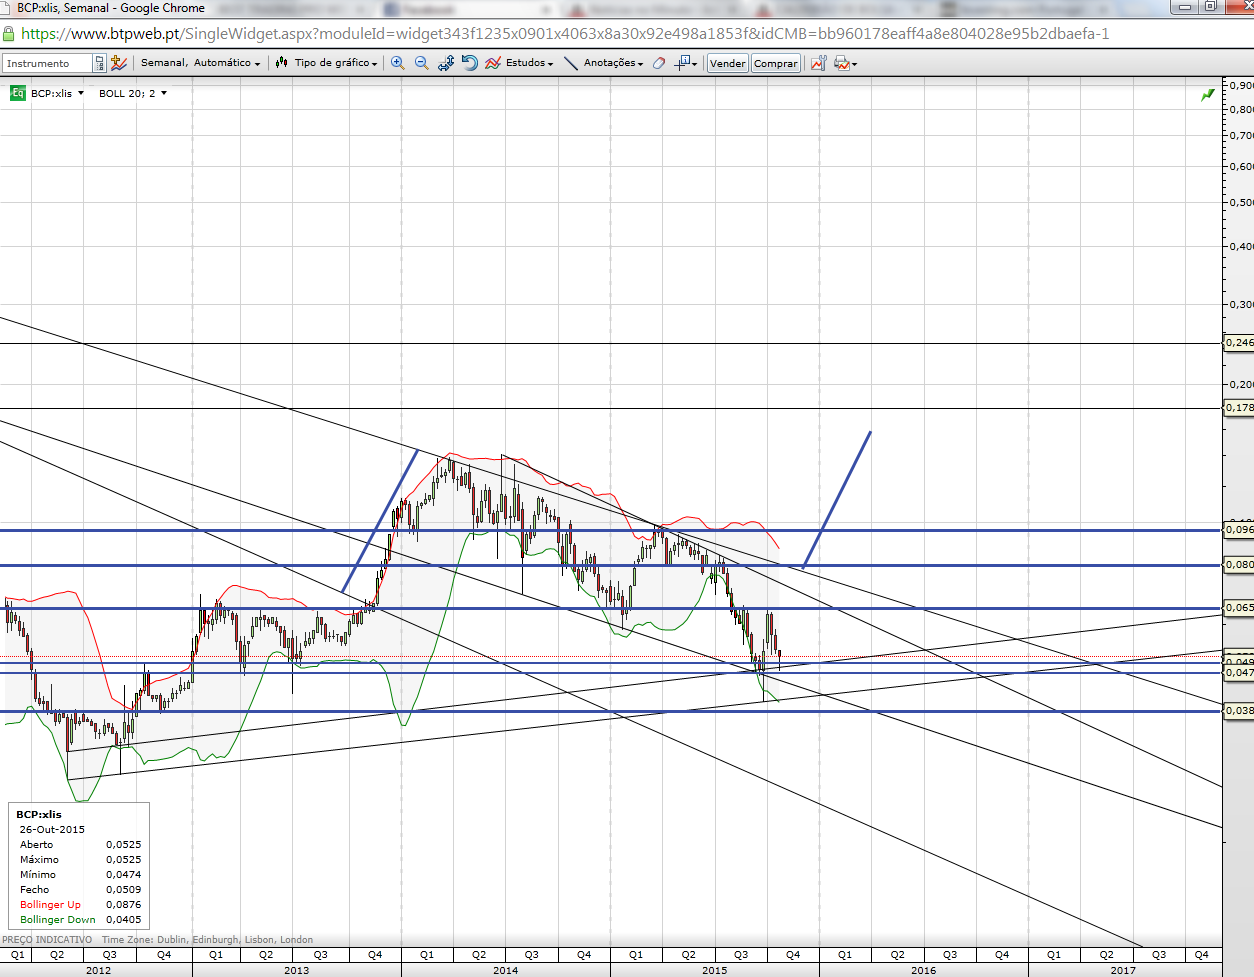Click the save chart template icon
The image size is (1254, 977).
click(x=818, y=63)
